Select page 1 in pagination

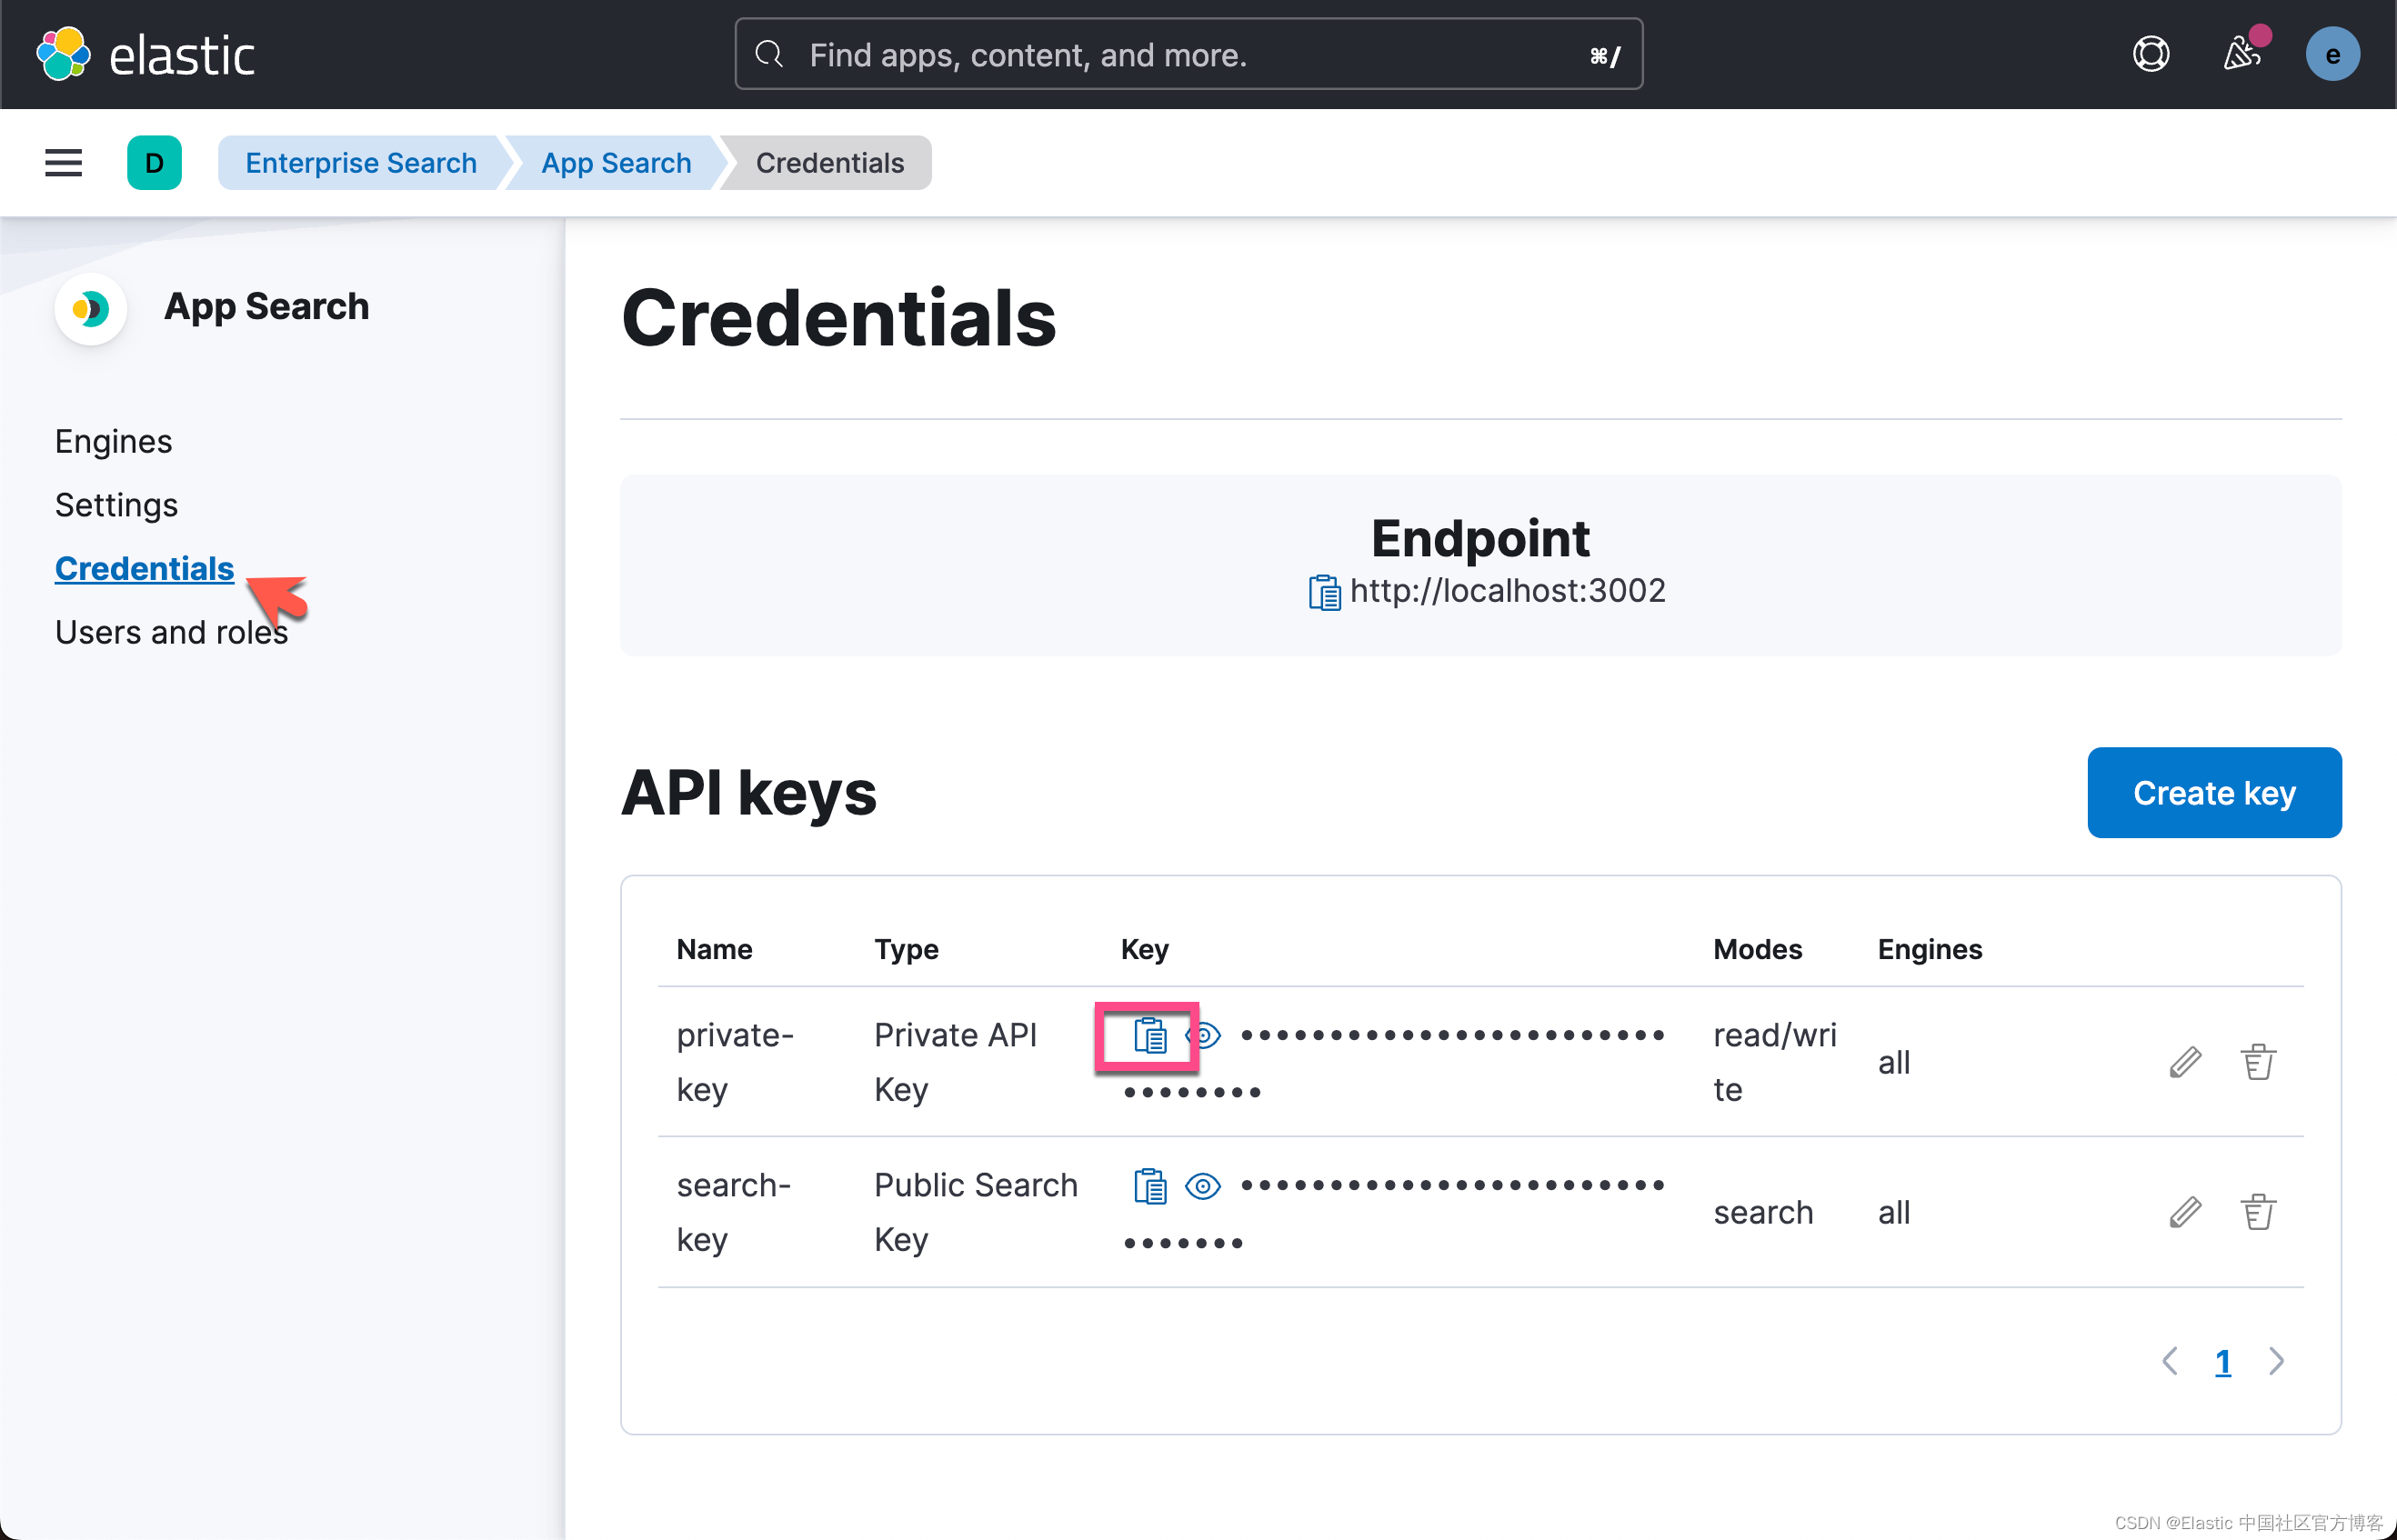(x=2223, y=1361)
